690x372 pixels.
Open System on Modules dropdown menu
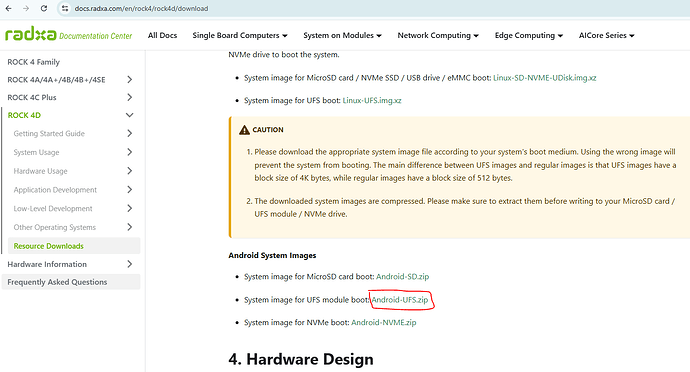(x=342, y=35)
